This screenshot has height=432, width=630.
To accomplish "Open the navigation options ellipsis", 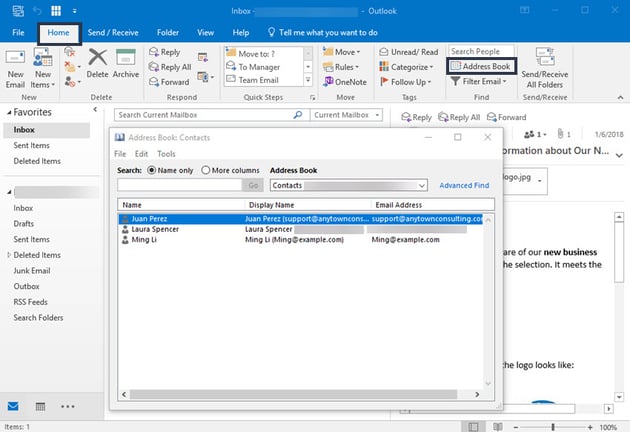I will point(68,406).
